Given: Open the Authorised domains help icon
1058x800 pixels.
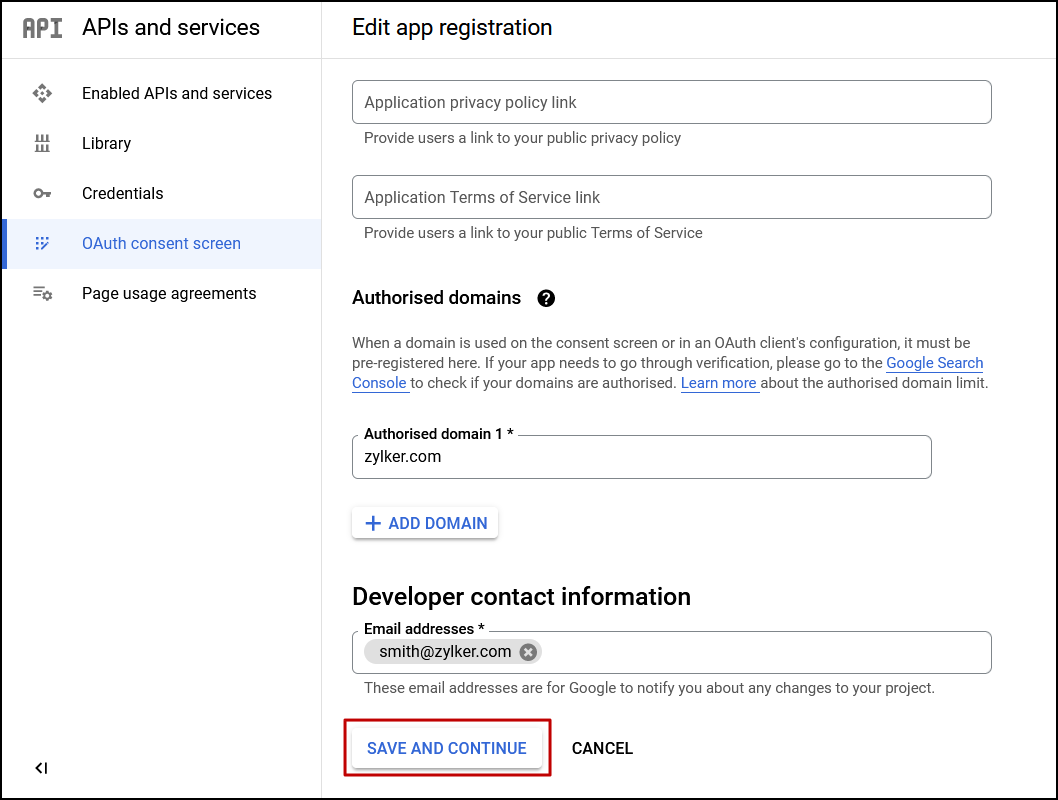Looking at the screenshot, I should 546,297.
